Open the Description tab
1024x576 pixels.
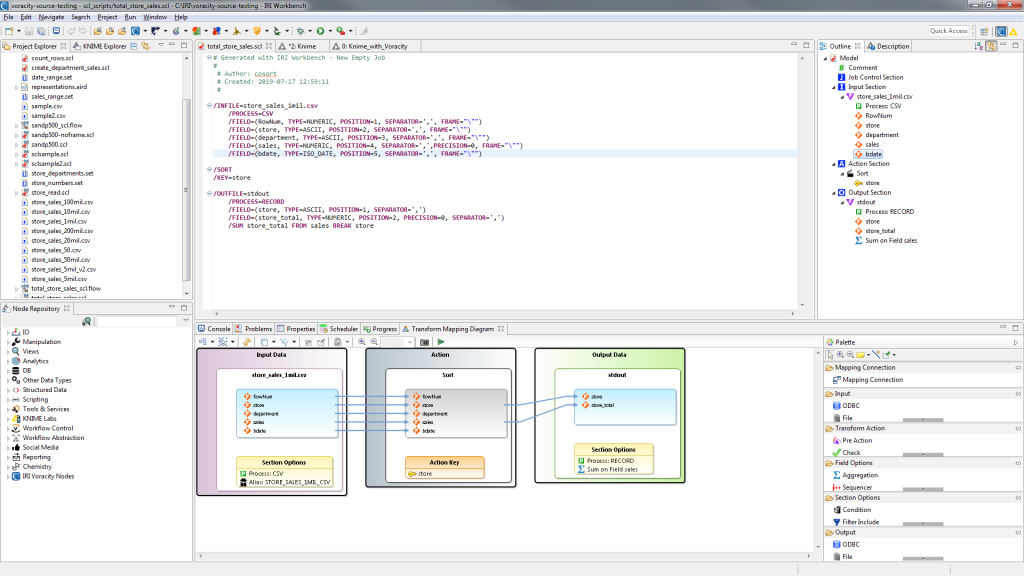[x=888, y=46]
